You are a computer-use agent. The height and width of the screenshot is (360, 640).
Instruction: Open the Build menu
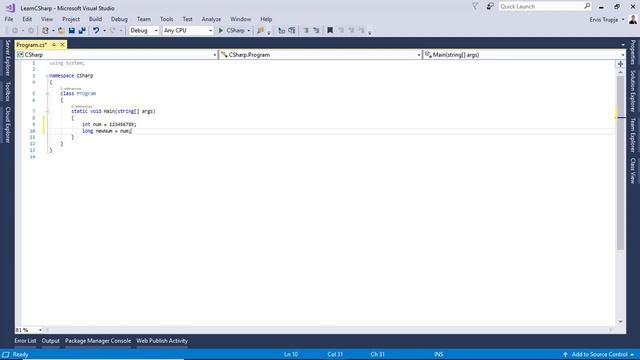[95, 19]
